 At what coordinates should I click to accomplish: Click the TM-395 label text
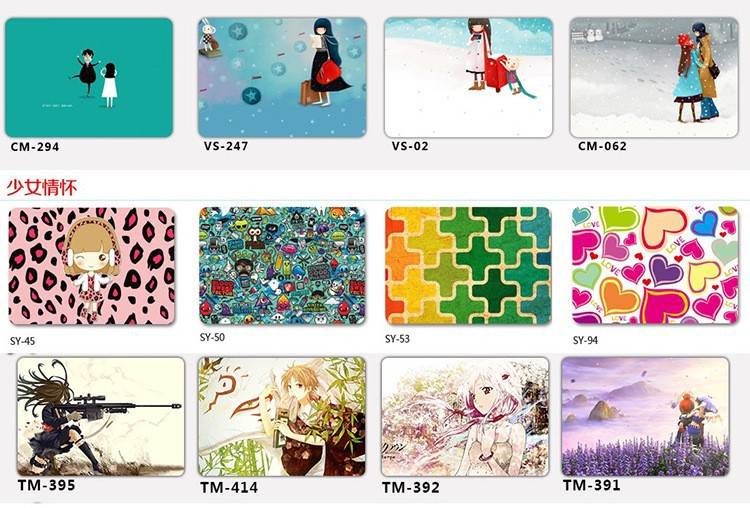tap(47, 485)
